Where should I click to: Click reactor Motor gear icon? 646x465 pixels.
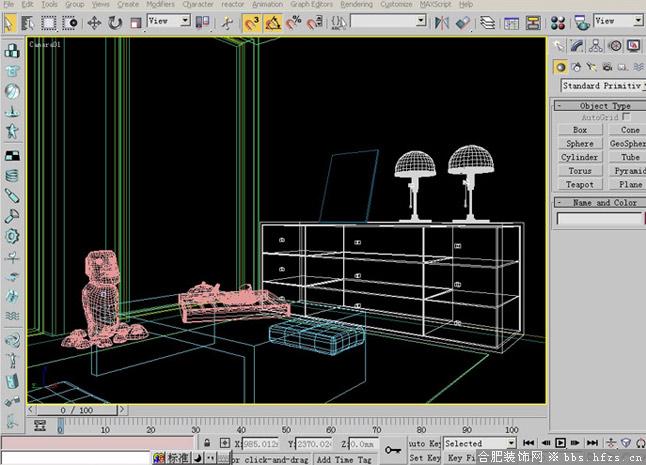[12, 236]
